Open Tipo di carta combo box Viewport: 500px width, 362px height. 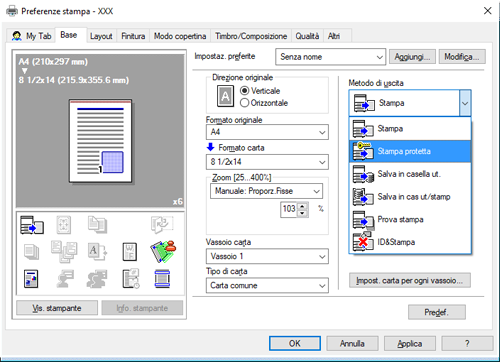click(x=267, y=286)
